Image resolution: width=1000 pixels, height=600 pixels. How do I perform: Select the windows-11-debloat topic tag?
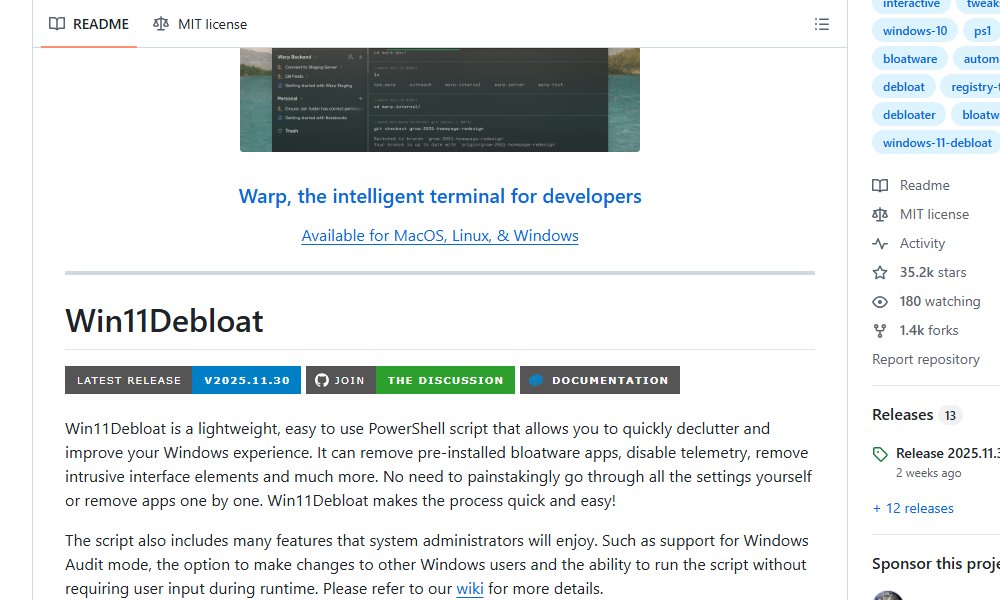tap(936, 143)
